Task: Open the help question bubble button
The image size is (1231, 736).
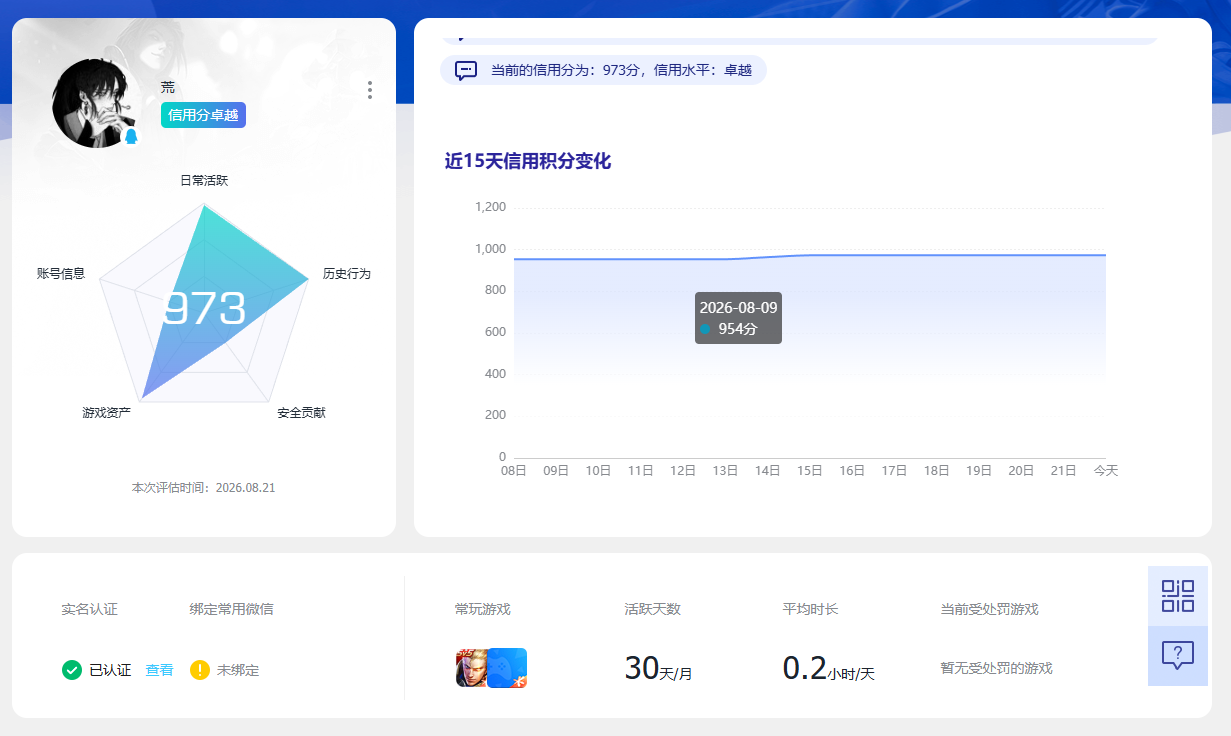Action: (x=1178, y=656)
